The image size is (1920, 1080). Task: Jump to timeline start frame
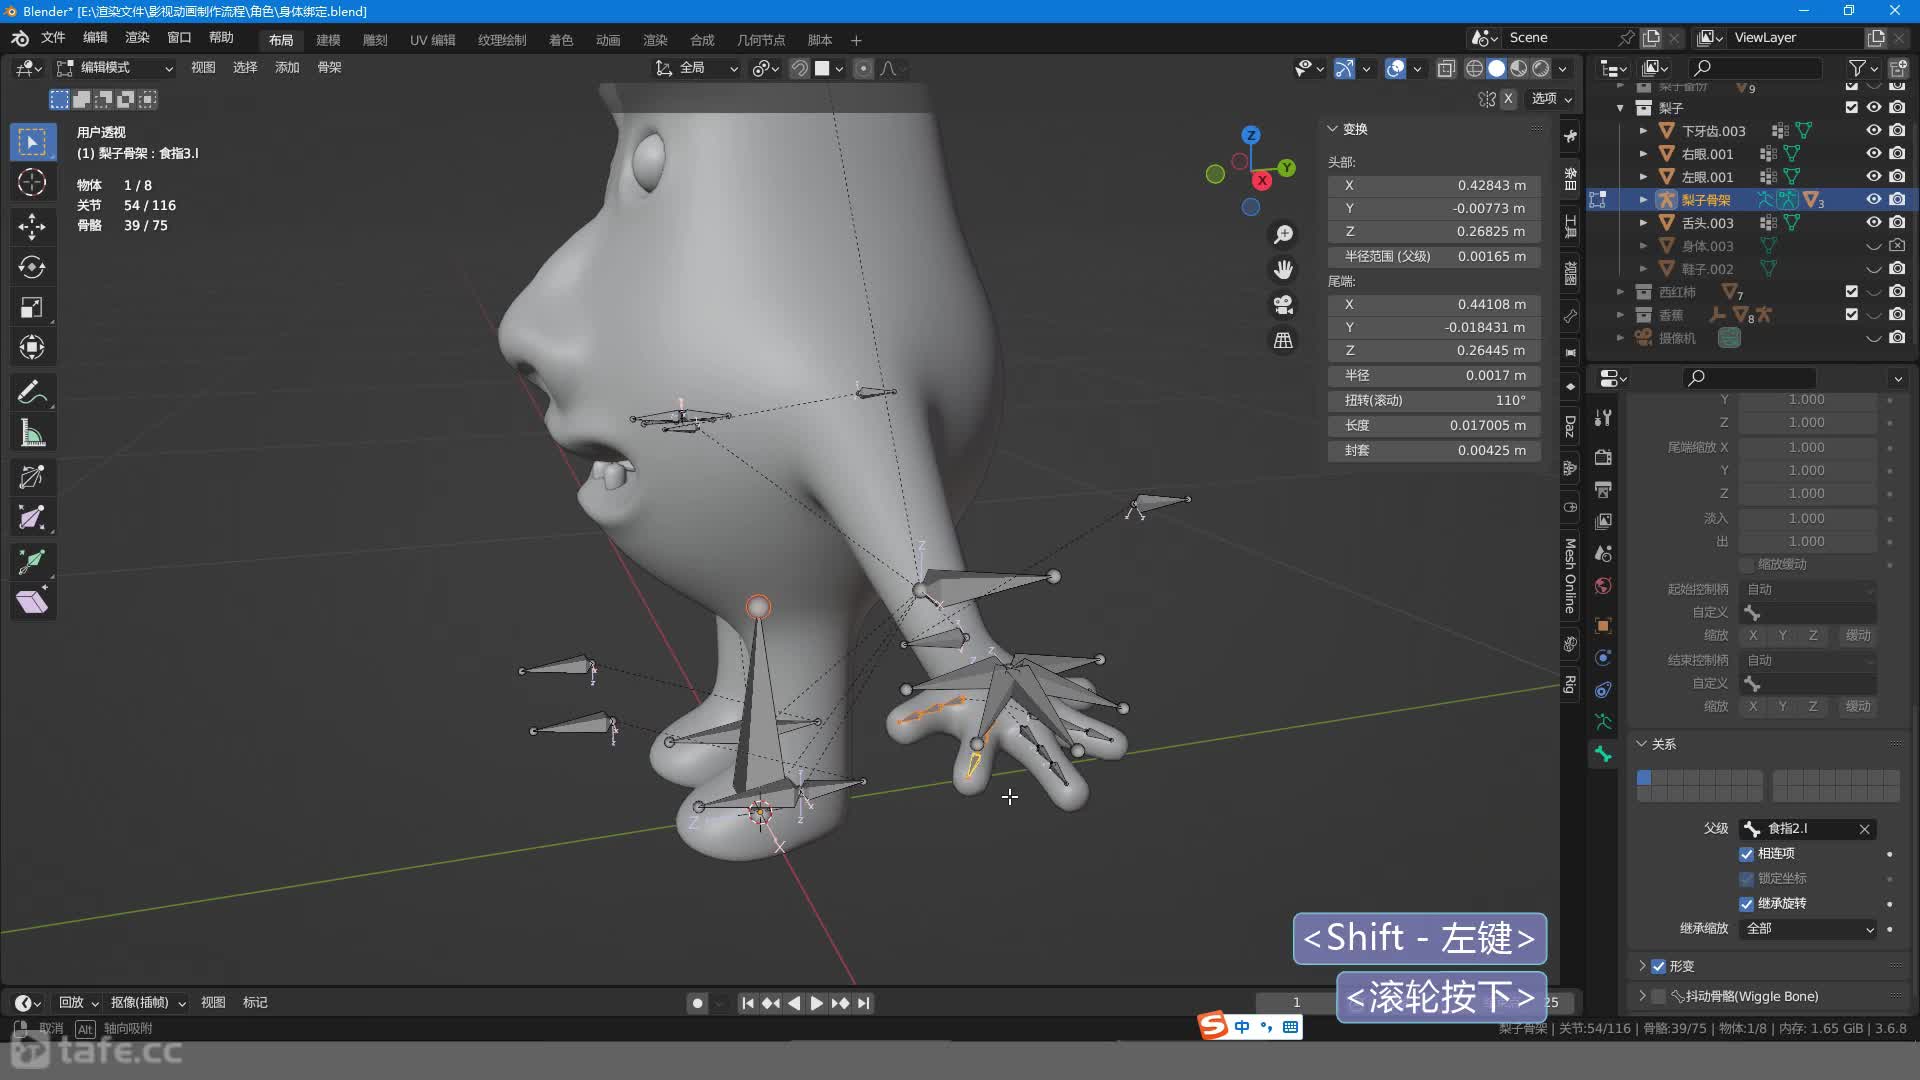pos(747,1003)
